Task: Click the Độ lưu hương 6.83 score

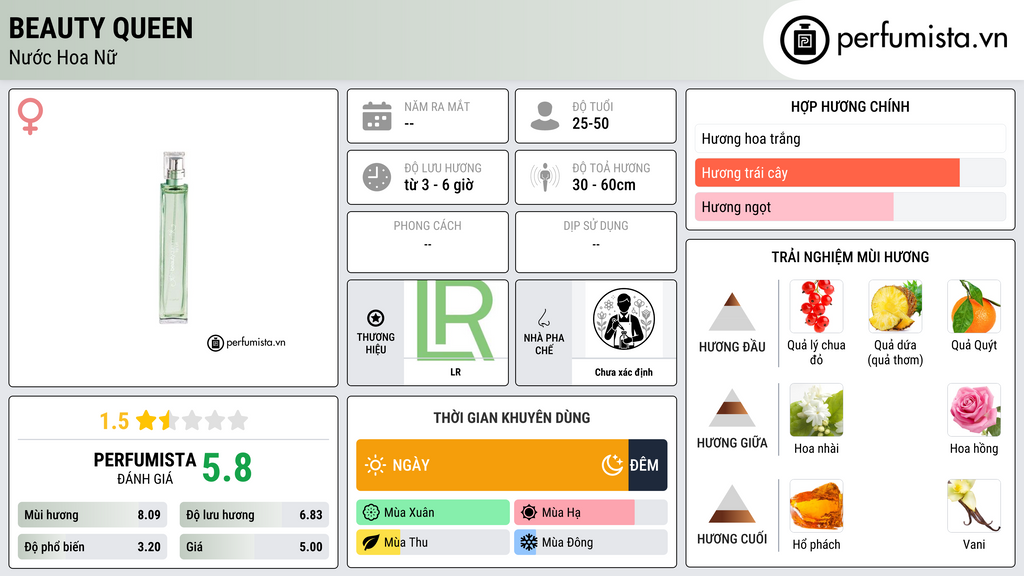Action: 254,515
